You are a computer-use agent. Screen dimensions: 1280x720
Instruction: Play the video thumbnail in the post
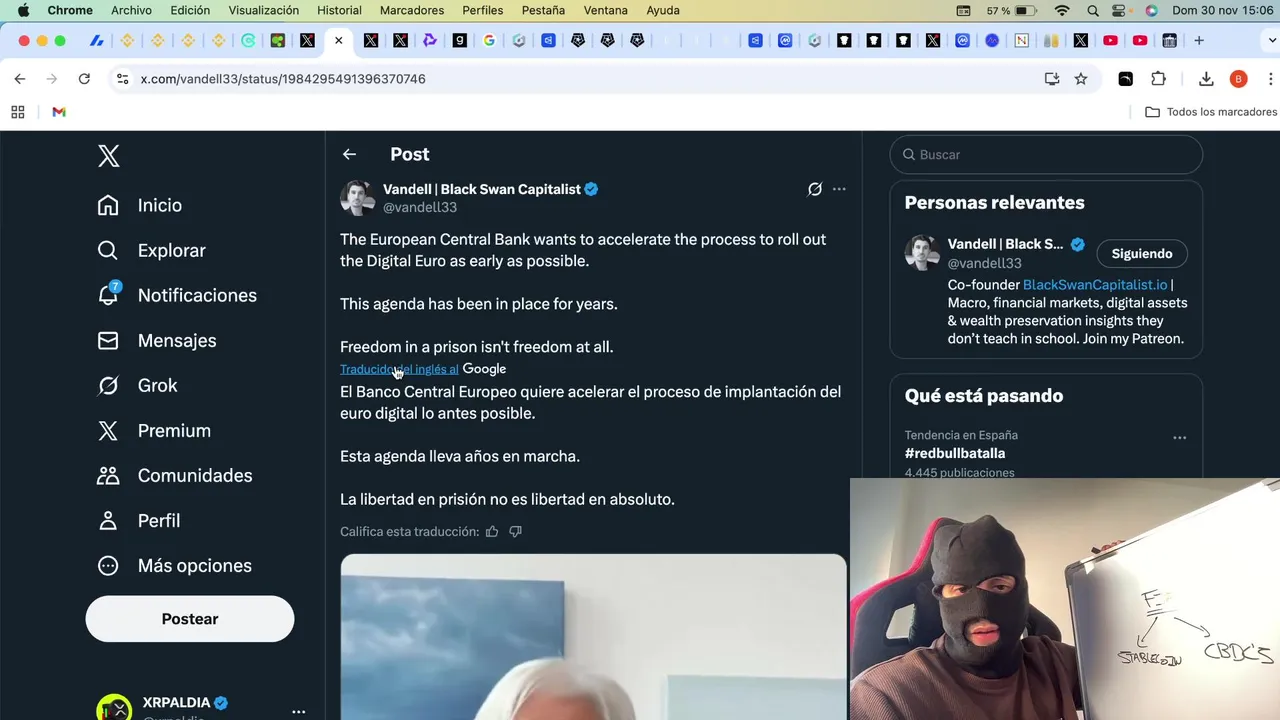(593, 637)
